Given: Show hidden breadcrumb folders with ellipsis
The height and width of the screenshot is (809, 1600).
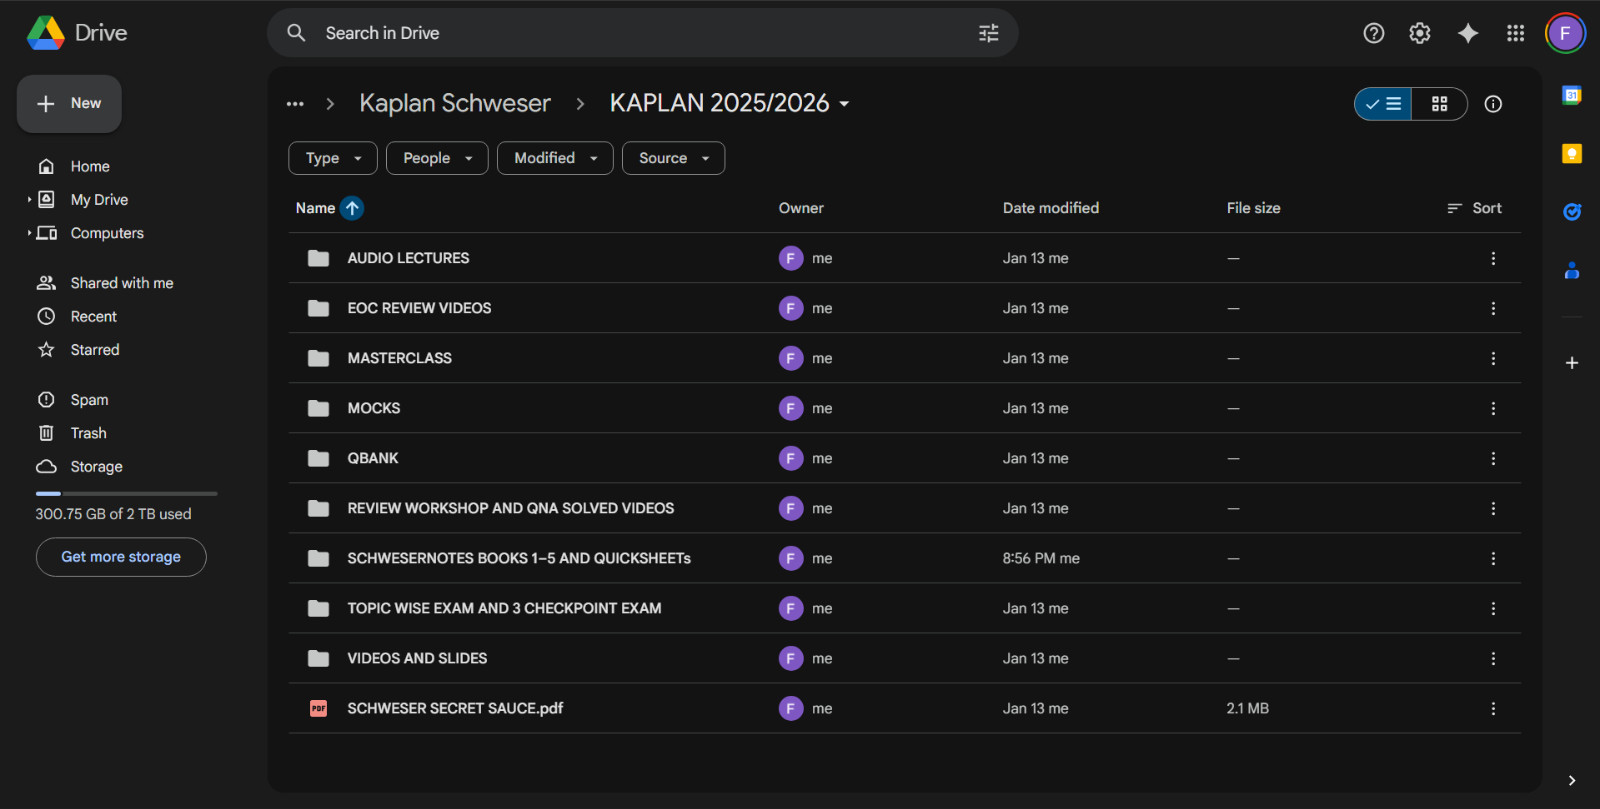Looking at the screenshot, I should 295,104.
